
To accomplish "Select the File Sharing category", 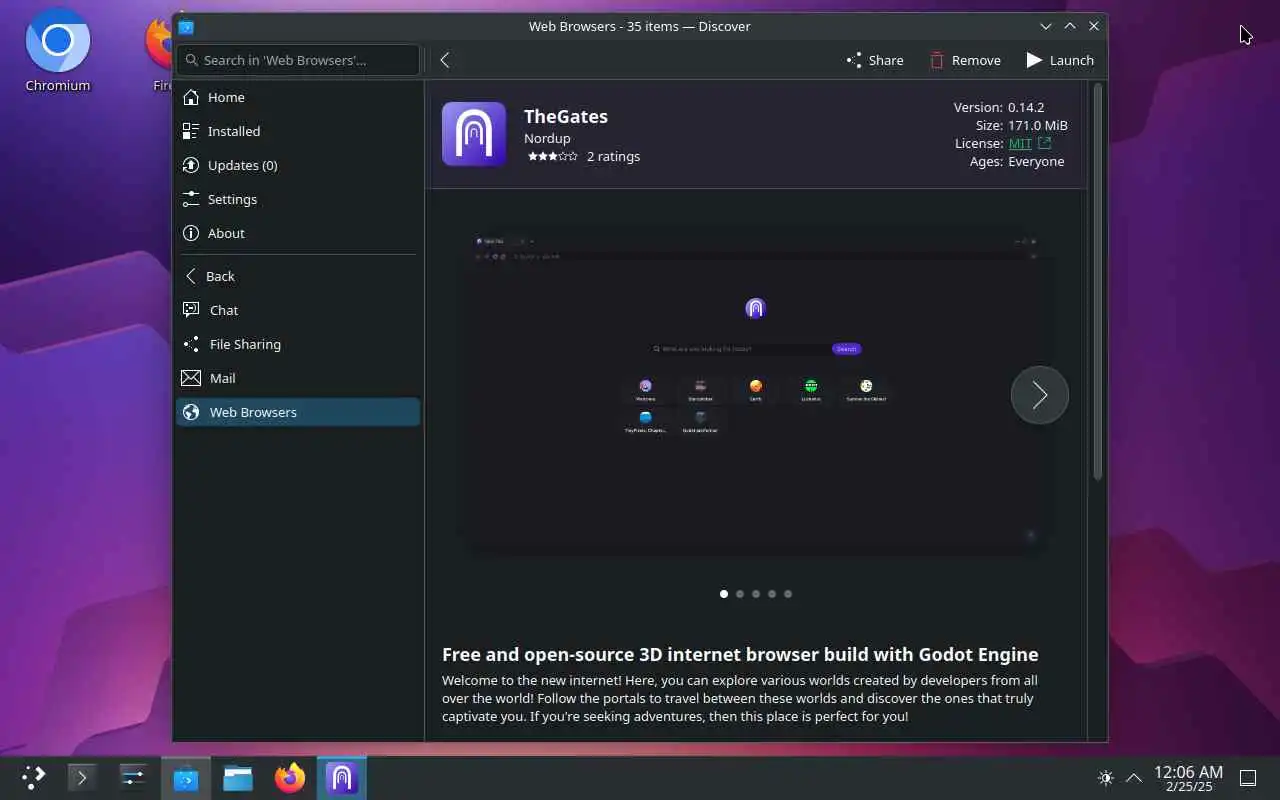I will [x=298, y=344].
